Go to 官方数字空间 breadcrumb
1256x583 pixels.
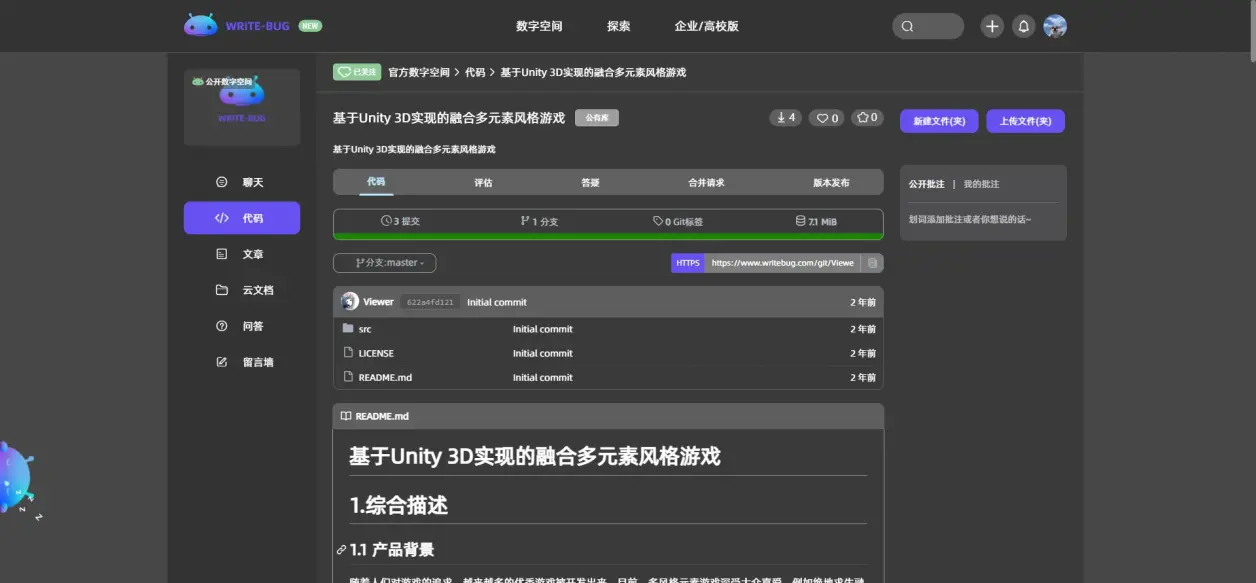[419, 72]
